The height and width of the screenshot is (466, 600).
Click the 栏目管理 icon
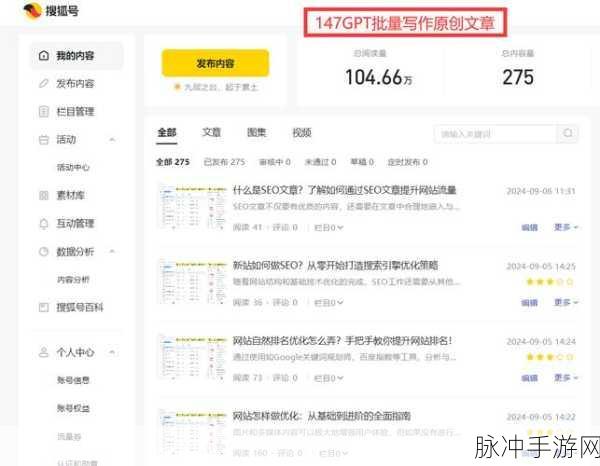click(44, 111)
